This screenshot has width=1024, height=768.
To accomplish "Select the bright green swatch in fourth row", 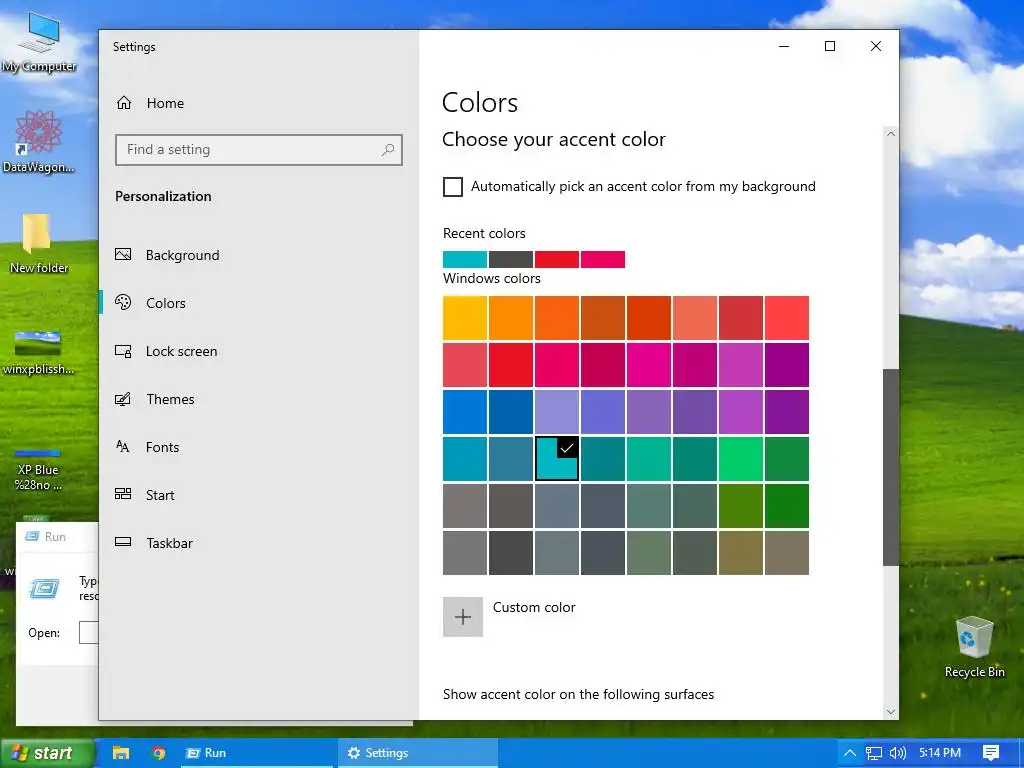I will tap(741, 459).
